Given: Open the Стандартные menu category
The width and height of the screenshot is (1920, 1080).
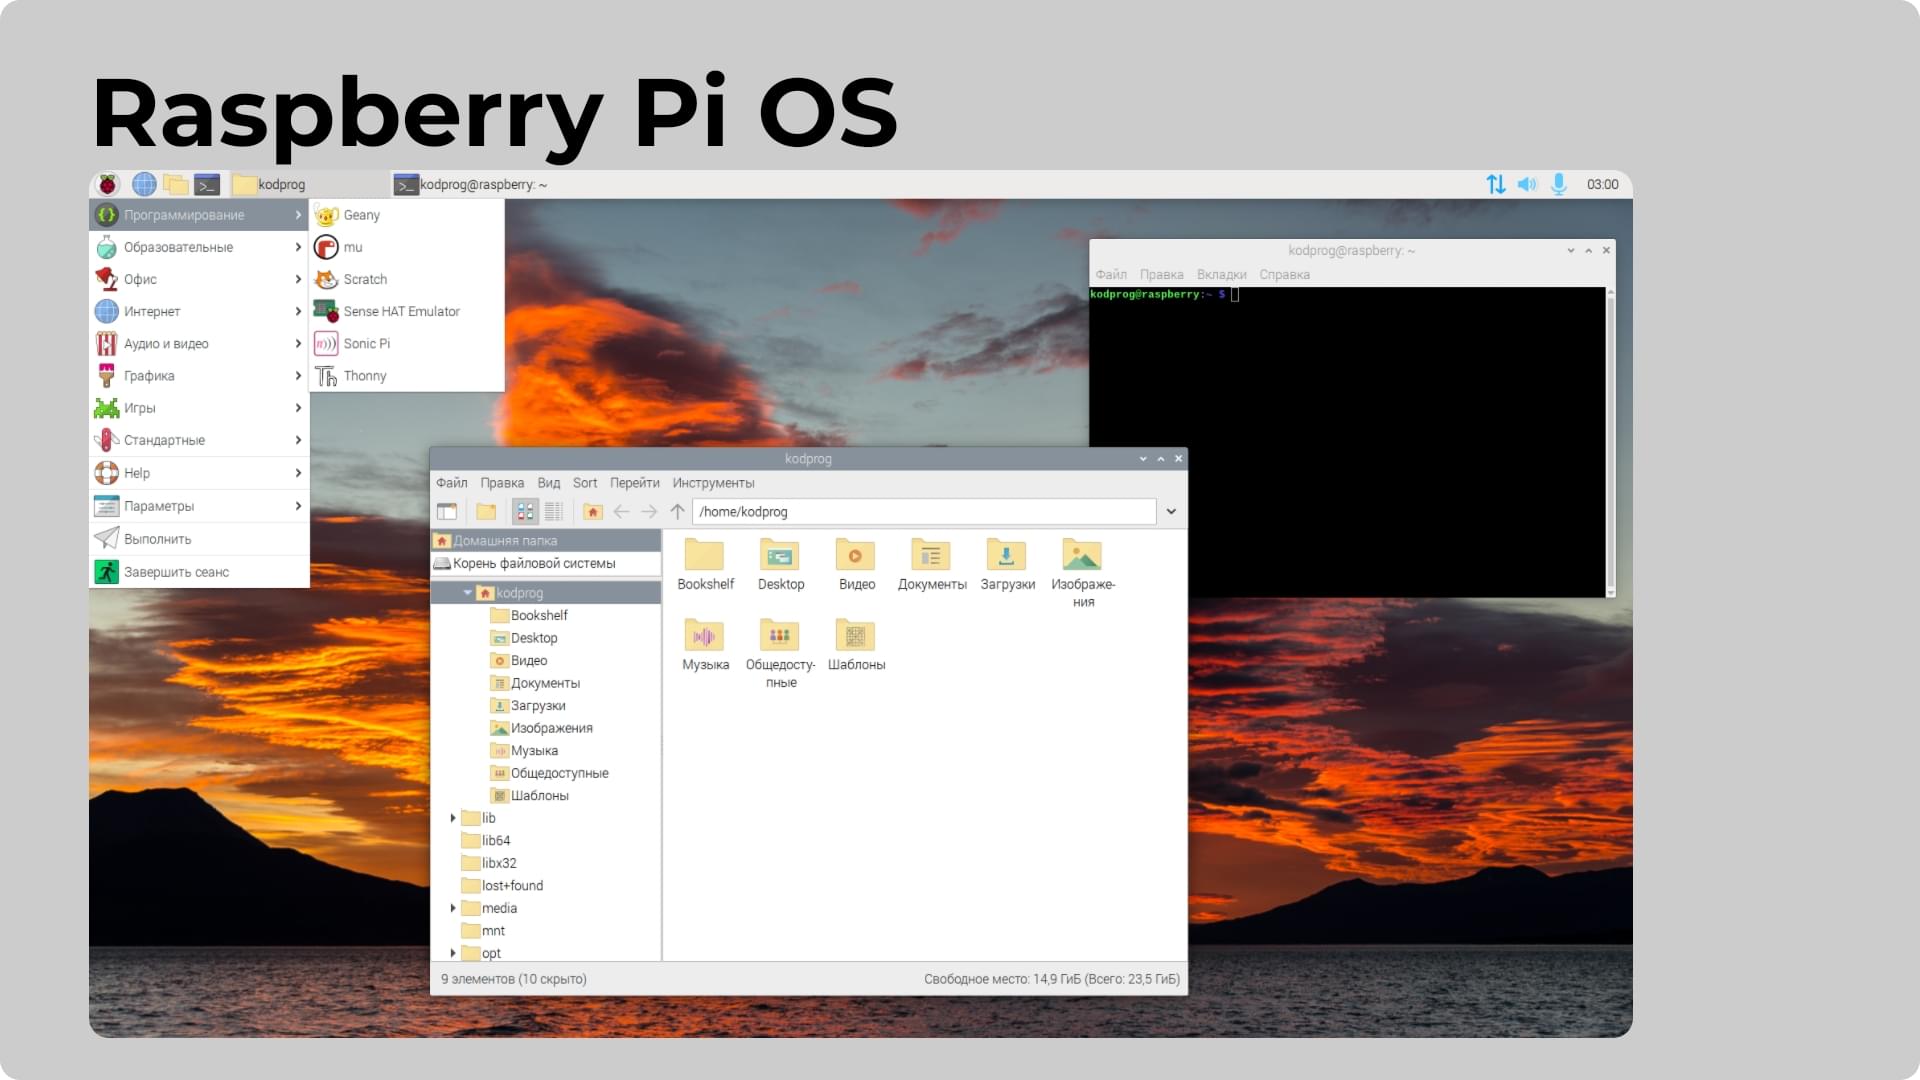Looking at the screenshot, I should point(199,440).
